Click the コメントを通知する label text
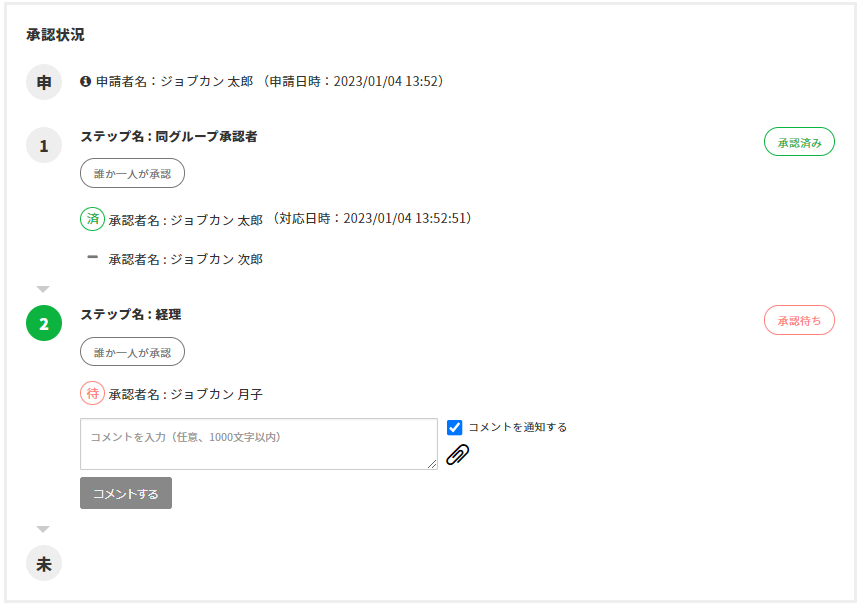860x606 pixels. pyautogui.click(x=517, y=427)
